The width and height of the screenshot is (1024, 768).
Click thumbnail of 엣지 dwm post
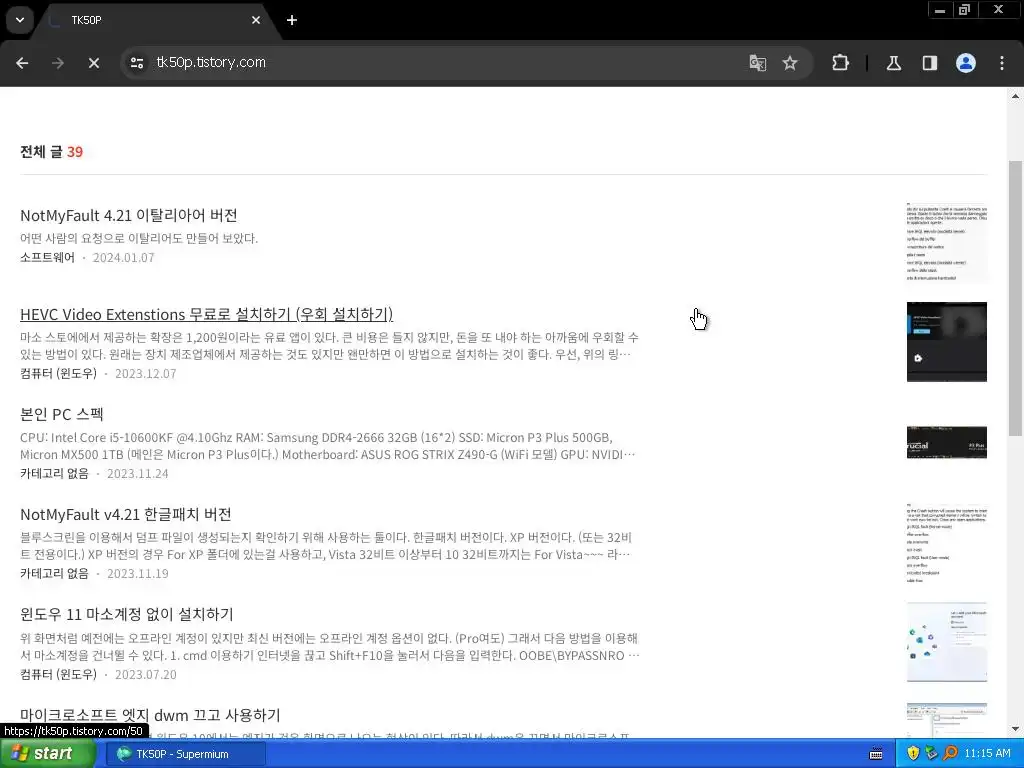[x=946, y=720]
